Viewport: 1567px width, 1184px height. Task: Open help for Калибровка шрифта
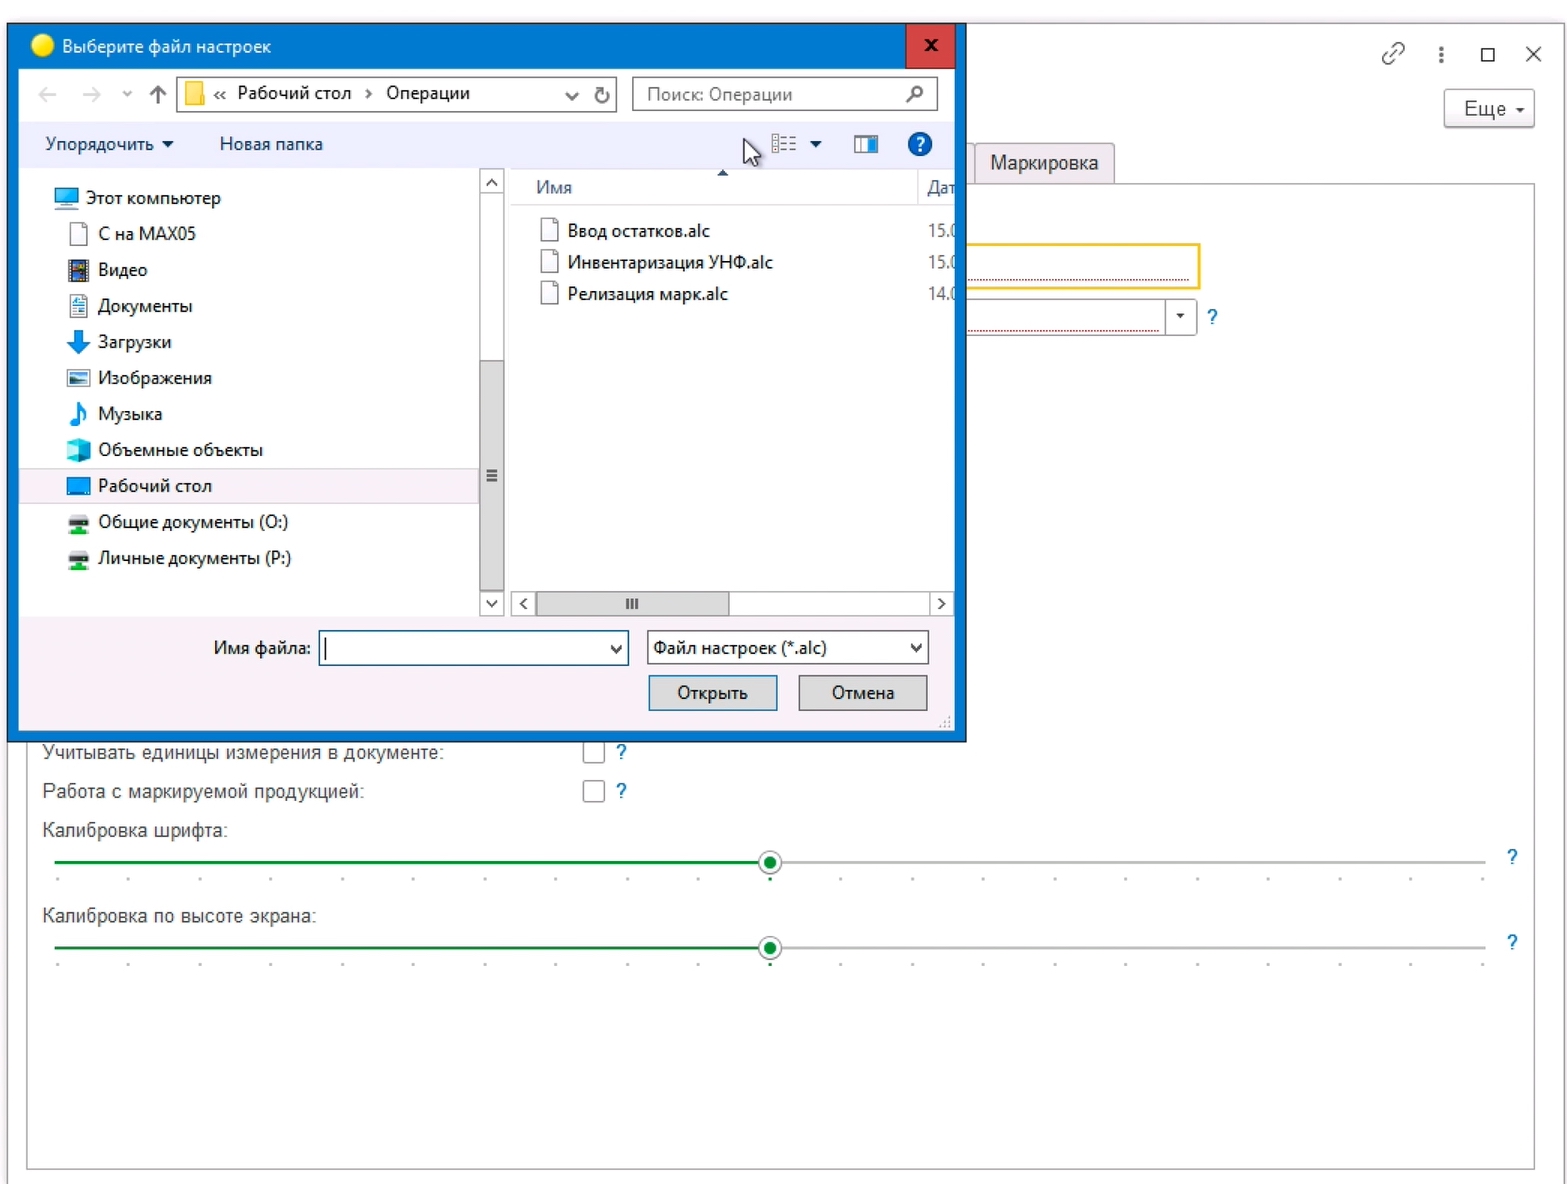[1512, 857]
